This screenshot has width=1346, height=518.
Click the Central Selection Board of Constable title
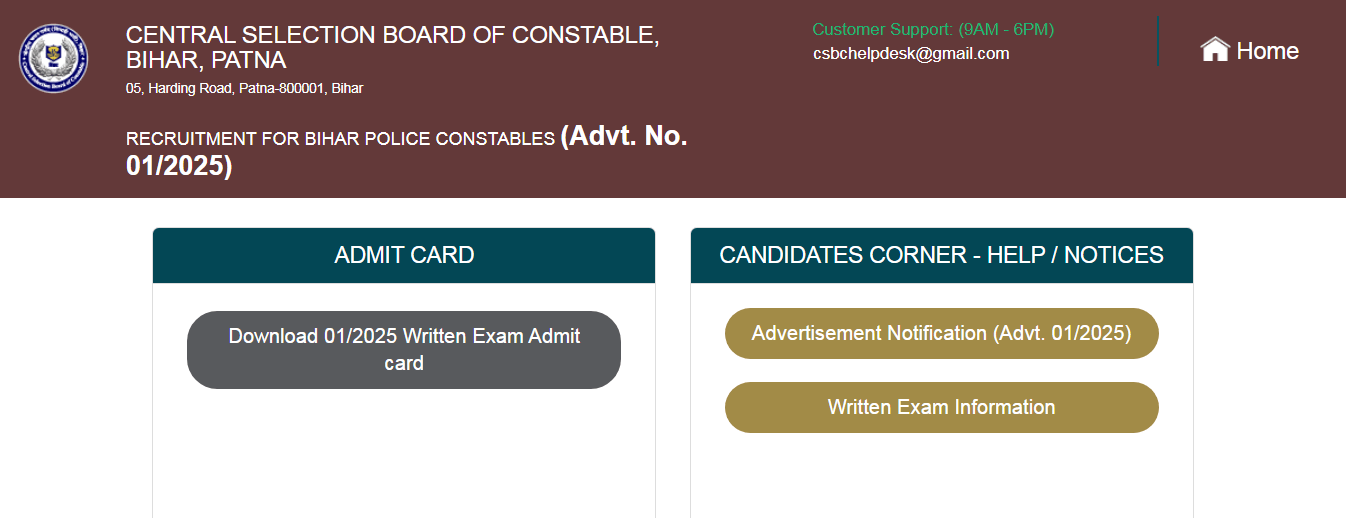(392, 35)
